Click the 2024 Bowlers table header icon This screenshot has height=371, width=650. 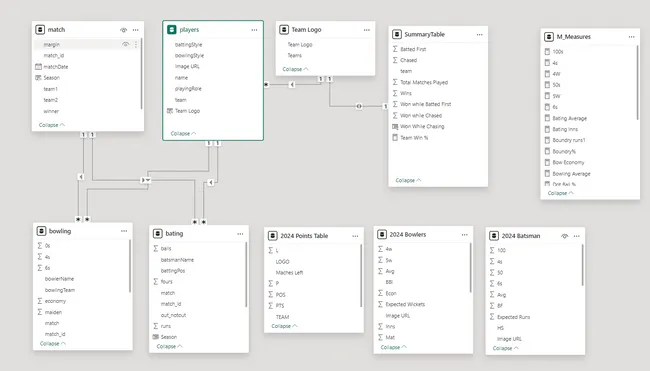[381, 235]
